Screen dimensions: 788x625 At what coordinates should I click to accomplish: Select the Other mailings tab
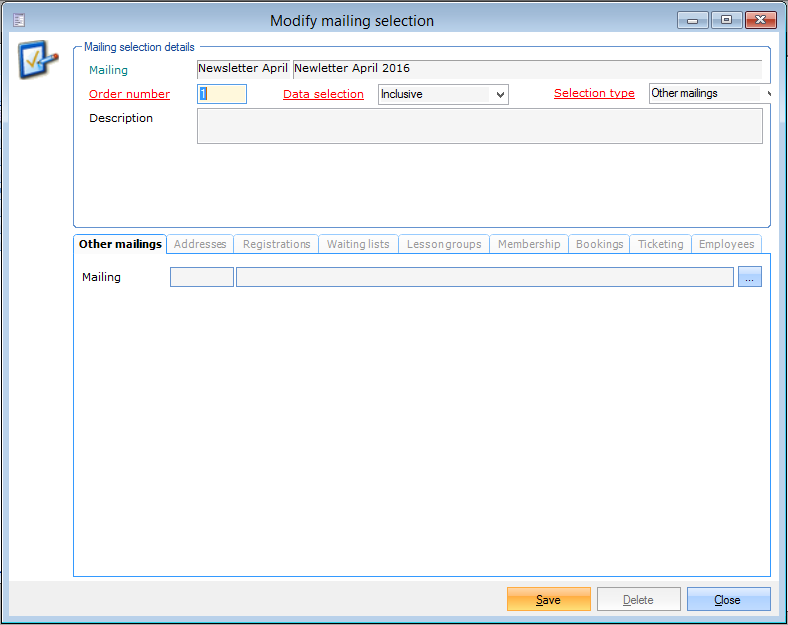click(x=120, y=244)
